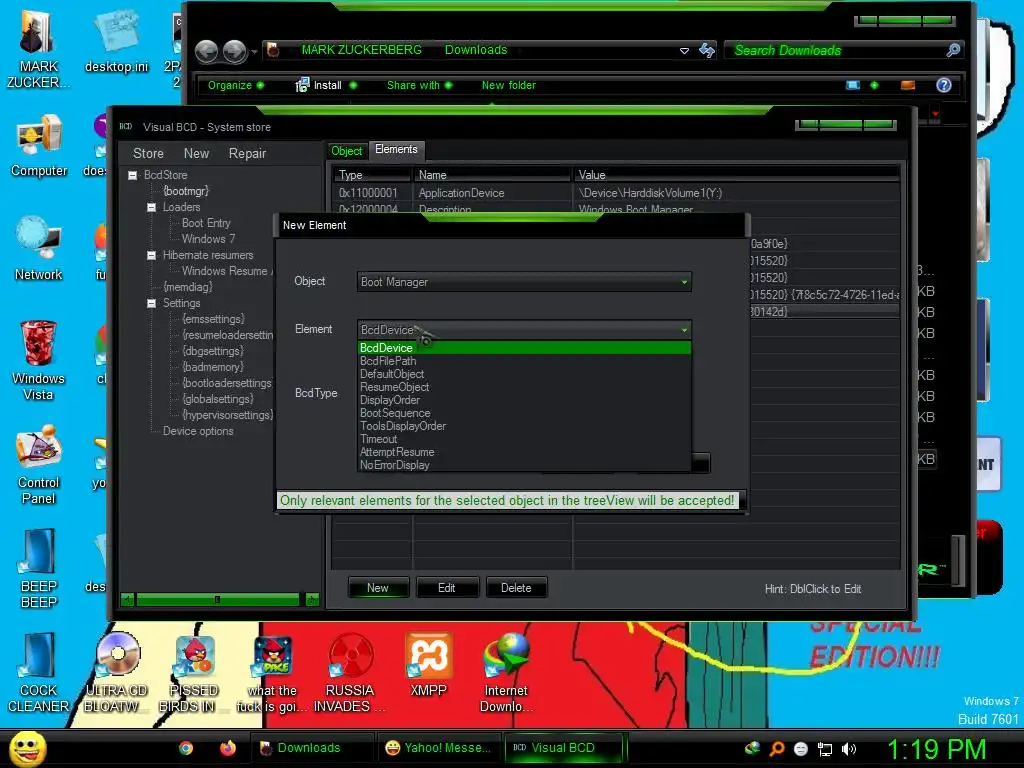The width and height of the screenshot is (1024, 768).
Task: Open the Repair menu
Action: 247,153
